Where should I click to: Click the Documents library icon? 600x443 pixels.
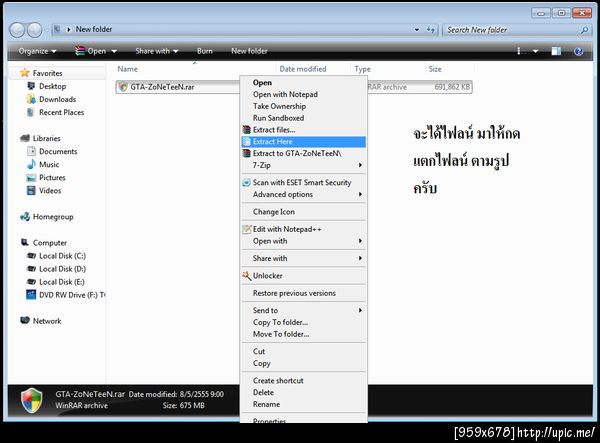[31, 151]
